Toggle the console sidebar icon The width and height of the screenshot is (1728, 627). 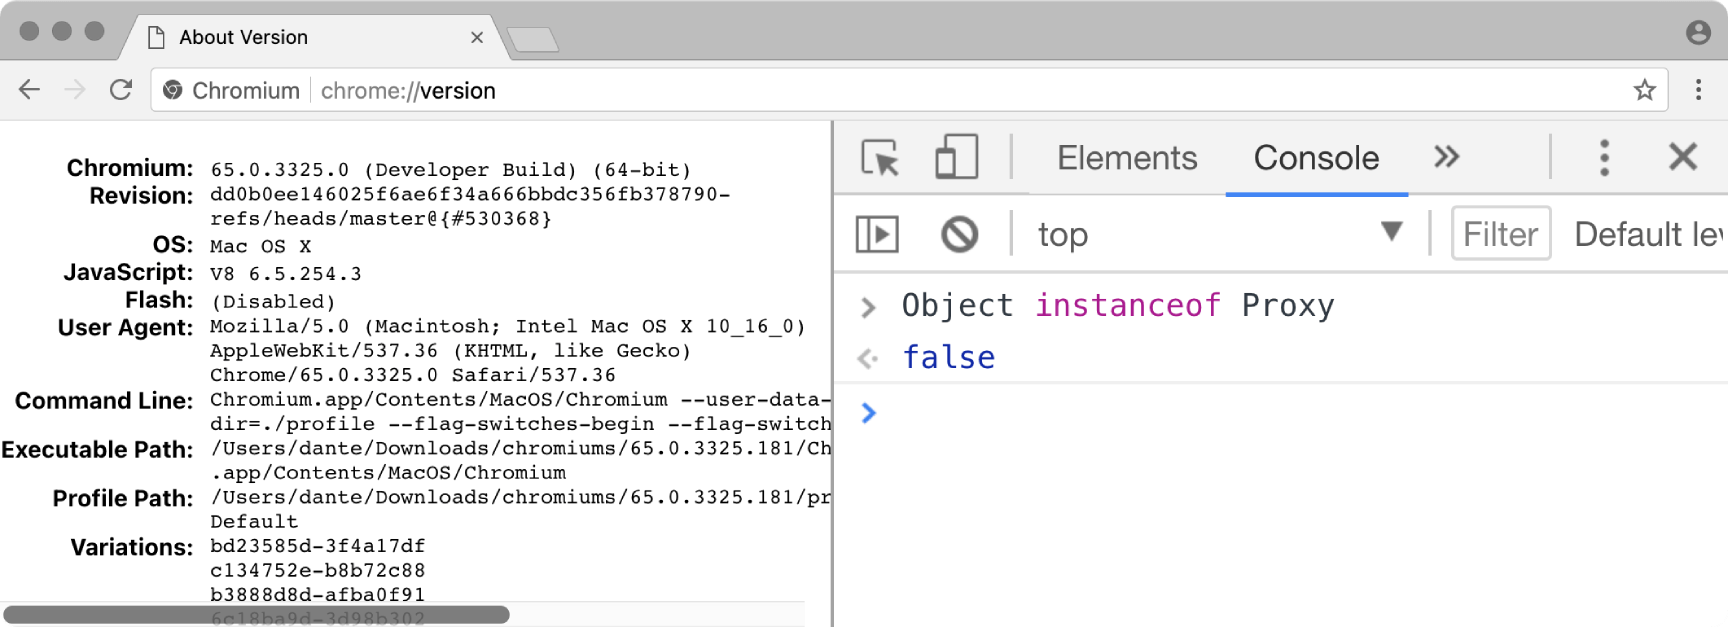pyautogui.click(x=877, y=235)
